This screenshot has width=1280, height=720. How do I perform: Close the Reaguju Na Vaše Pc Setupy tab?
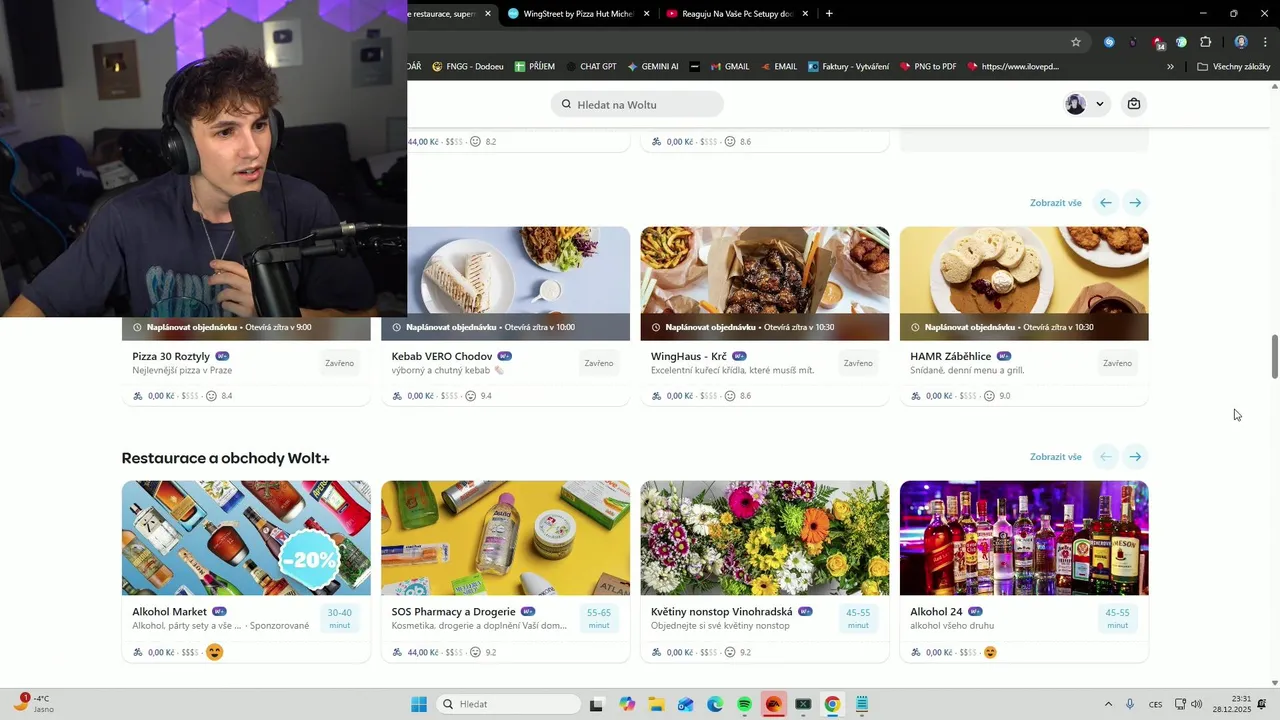coord(805,14)
